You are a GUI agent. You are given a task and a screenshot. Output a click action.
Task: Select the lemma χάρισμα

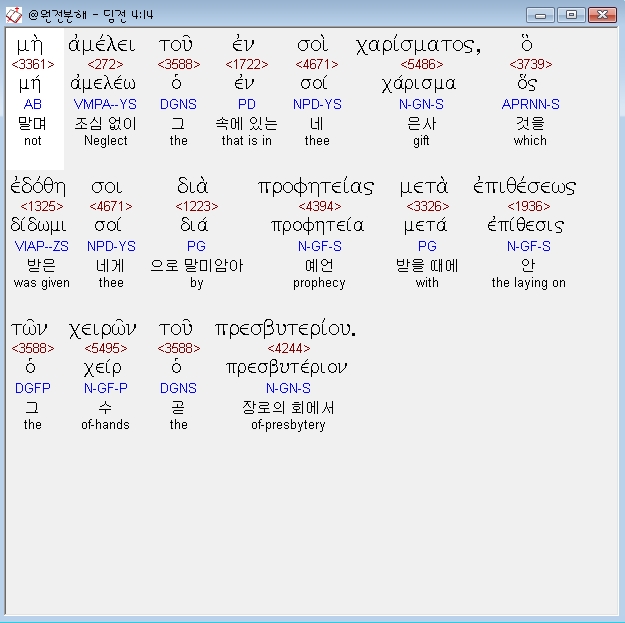tap(419, 84)
